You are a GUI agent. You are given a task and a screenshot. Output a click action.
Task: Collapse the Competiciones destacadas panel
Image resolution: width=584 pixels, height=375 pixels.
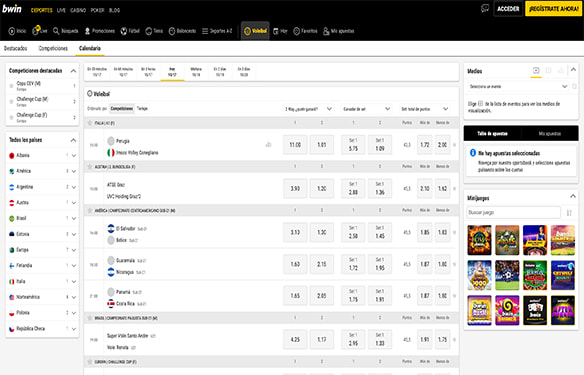click(x=73, y=71)
